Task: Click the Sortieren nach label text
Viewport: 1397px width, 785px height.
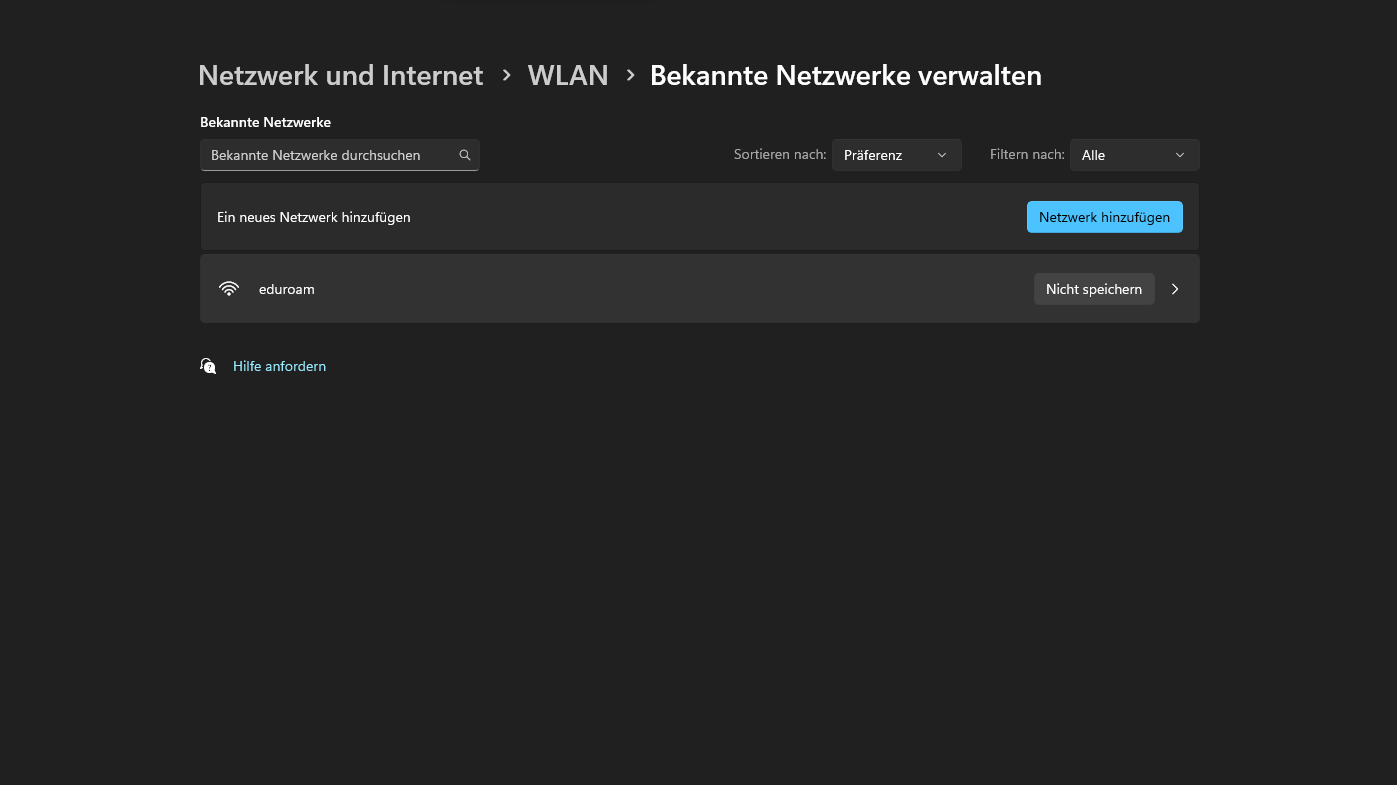Action: (780, 155)
